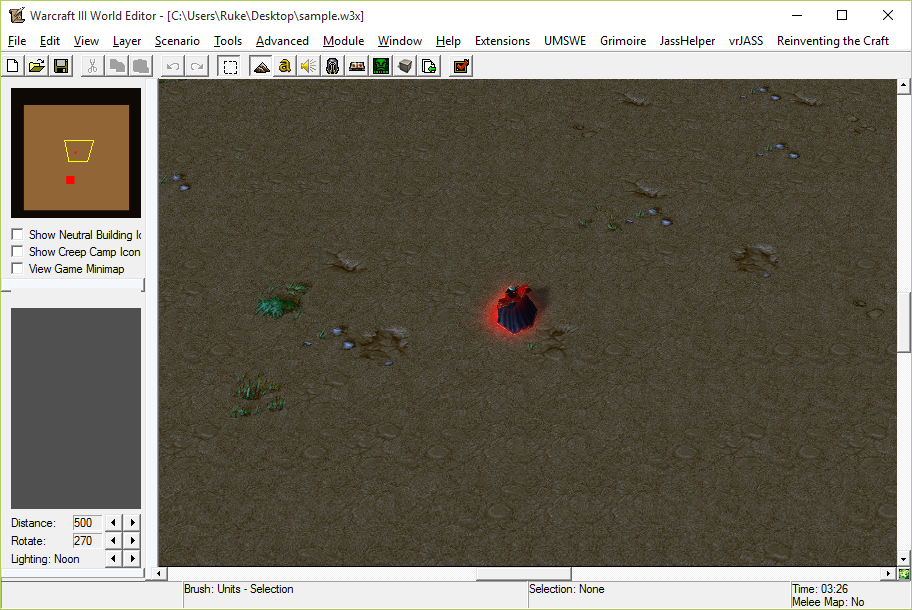Click the vertical scrollbar thumb
The height and width of the screenshot is (610, 912).
[903, 323]
